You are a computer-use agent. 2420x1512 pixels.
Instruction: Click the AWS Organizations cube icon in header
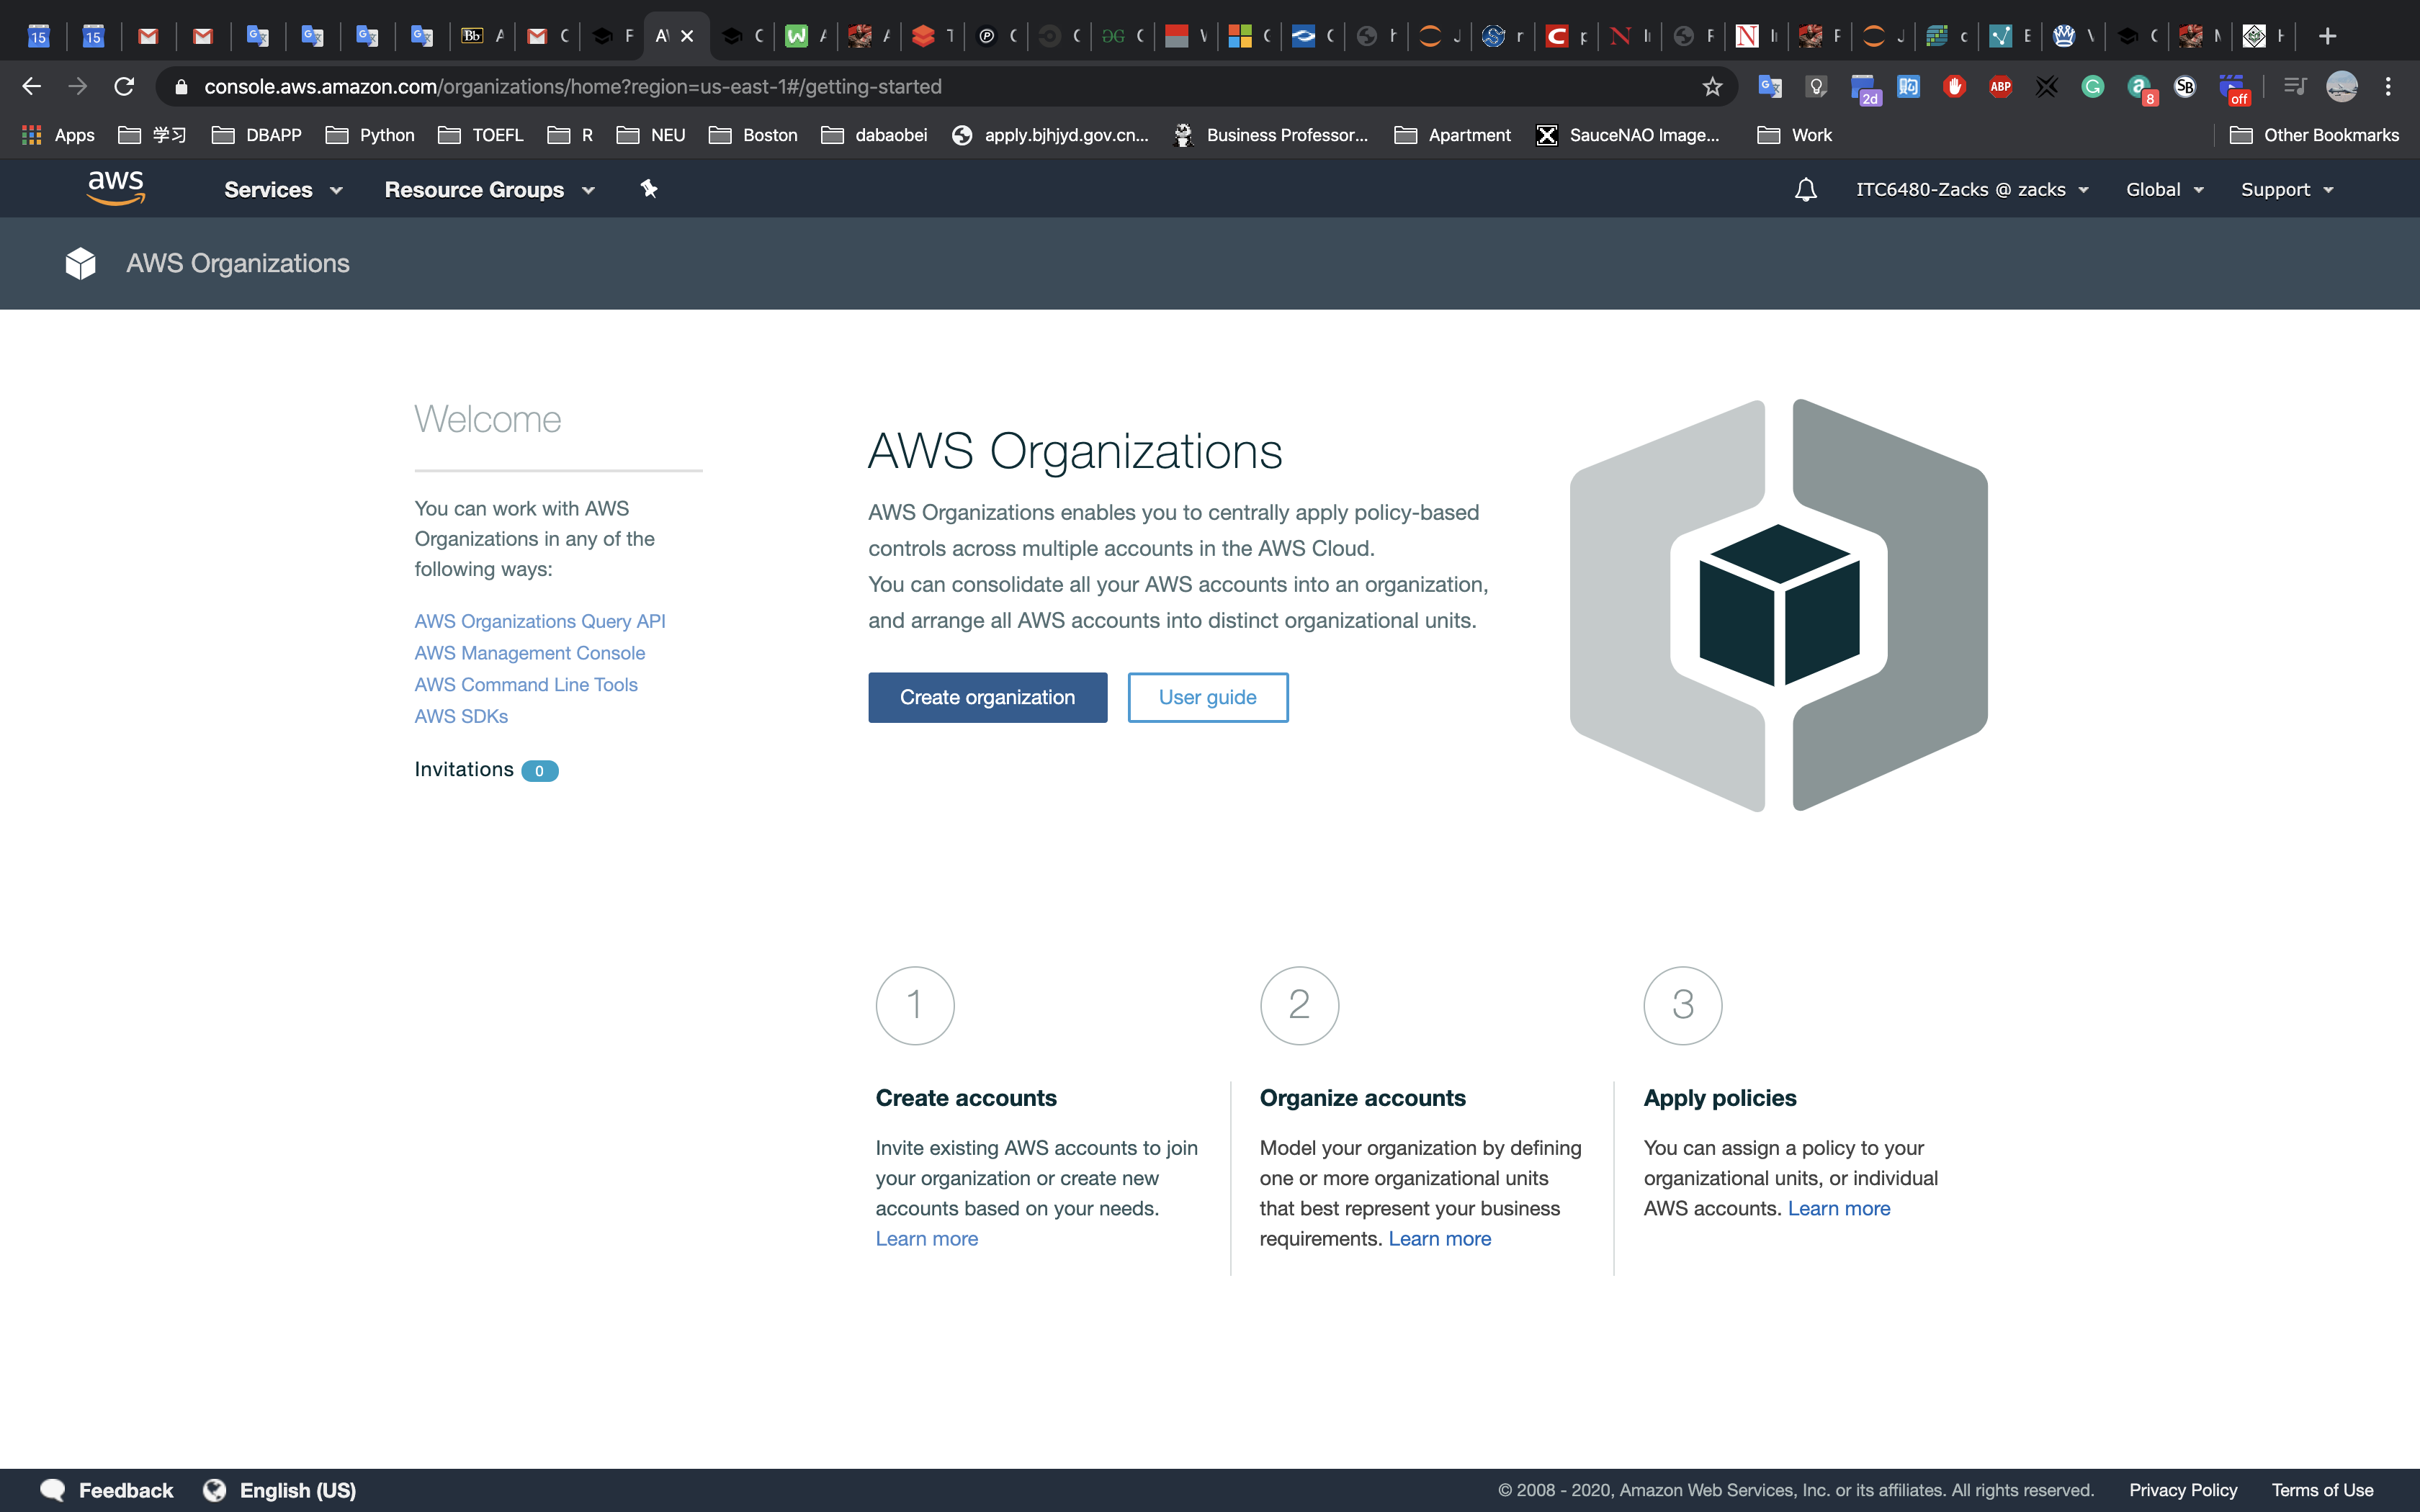point(81,264)
